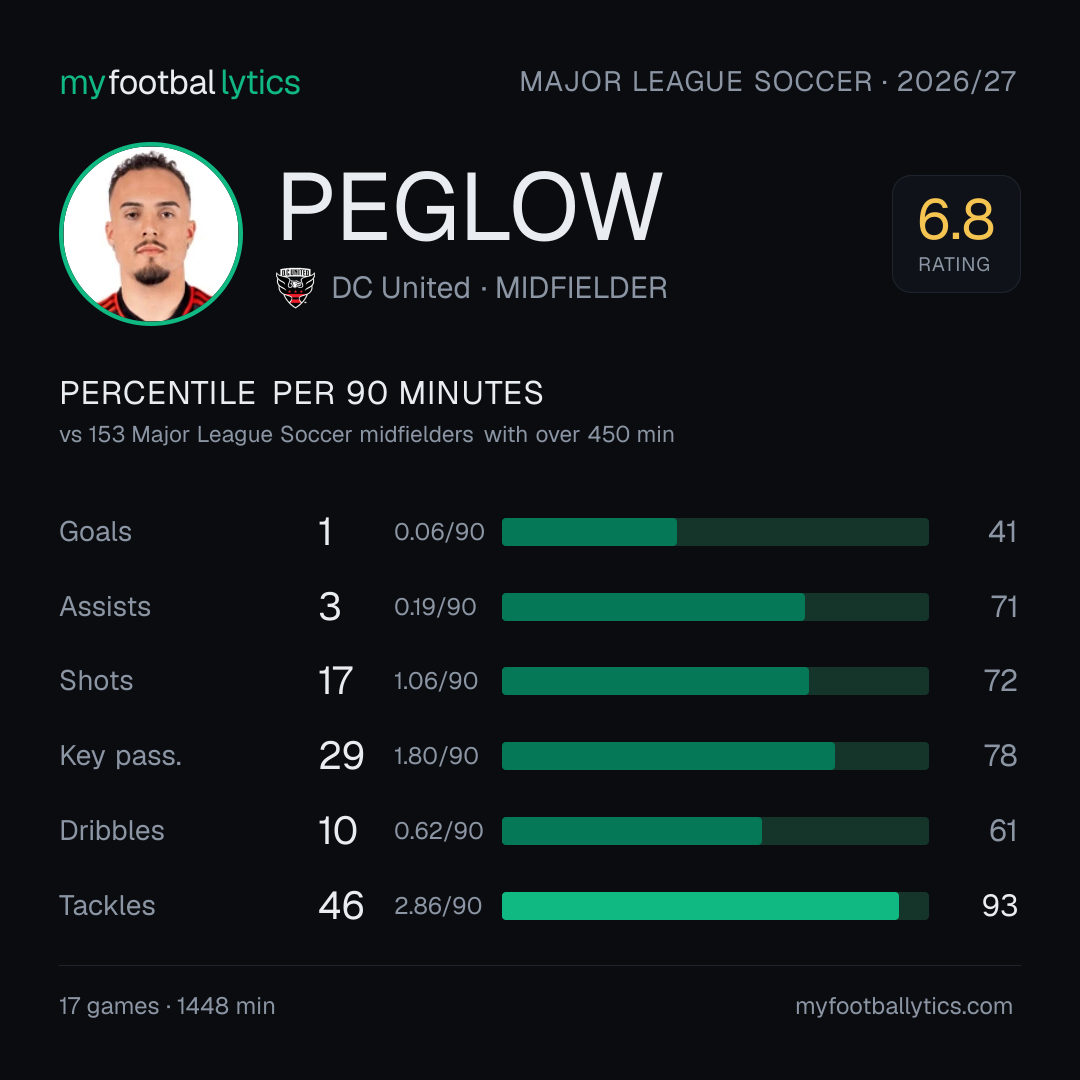The width and height of the screenshot is (1080, 1080).
Task: Select the DC United · MIDFIELDER text
Action: point(499,288)
